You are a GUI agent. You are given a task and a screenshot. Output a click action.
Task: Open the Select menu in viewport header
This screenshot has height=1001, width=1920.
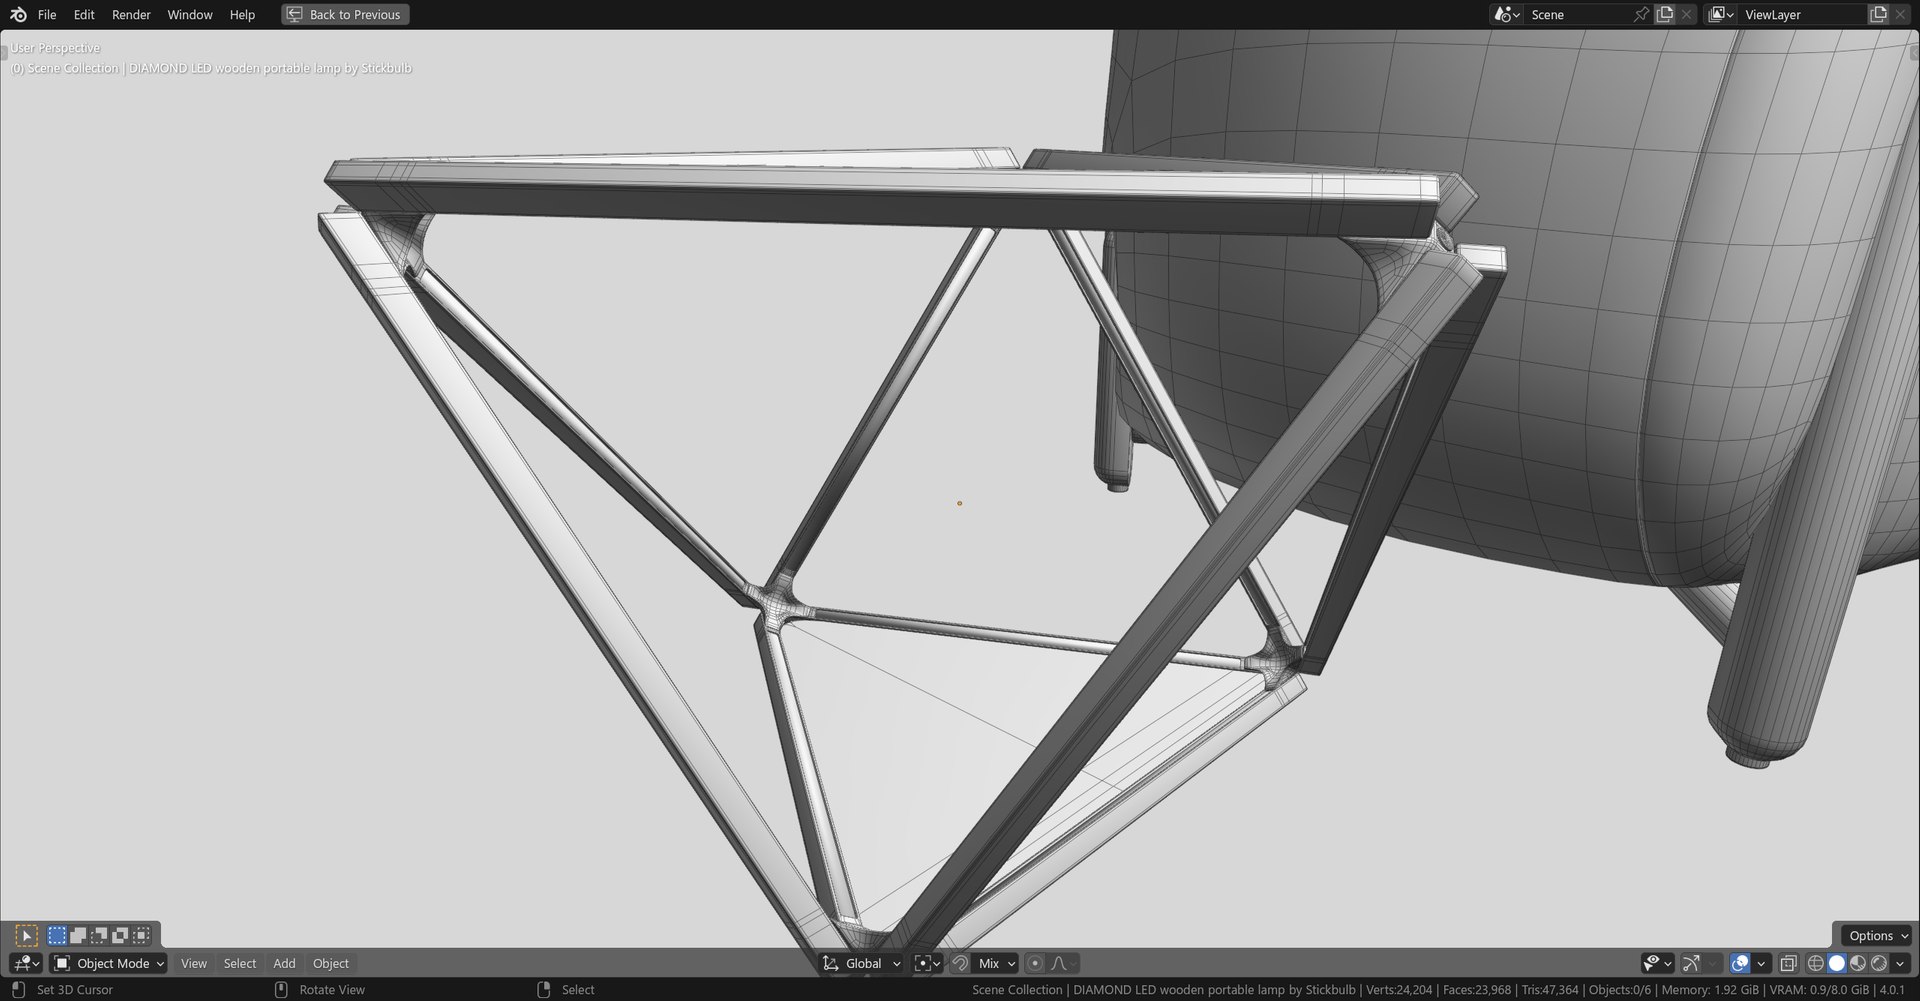(x=240, y=963)
